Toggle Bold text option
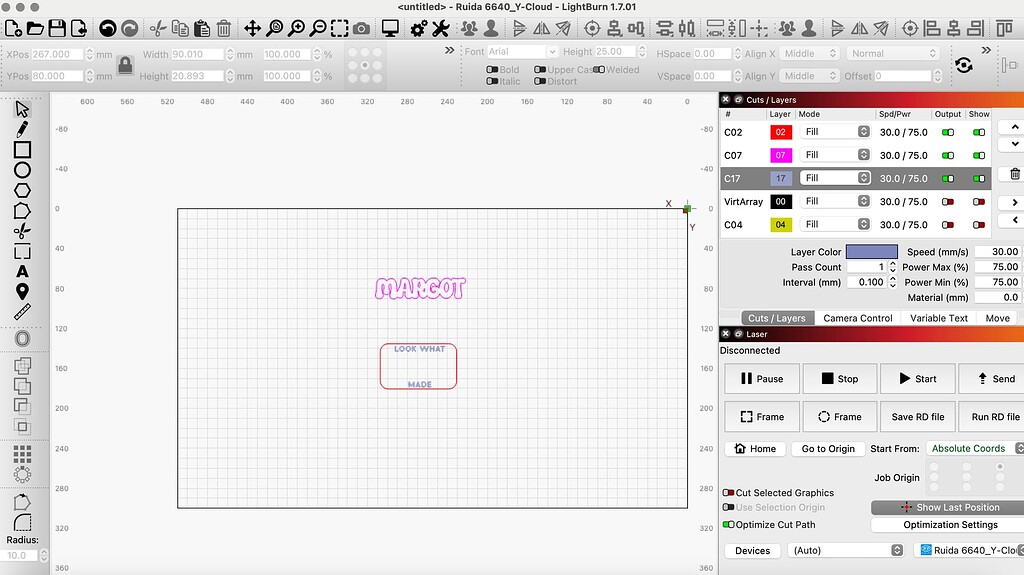Image resolution: width=1024 pixels, height=575 pixels. (492, 69)
